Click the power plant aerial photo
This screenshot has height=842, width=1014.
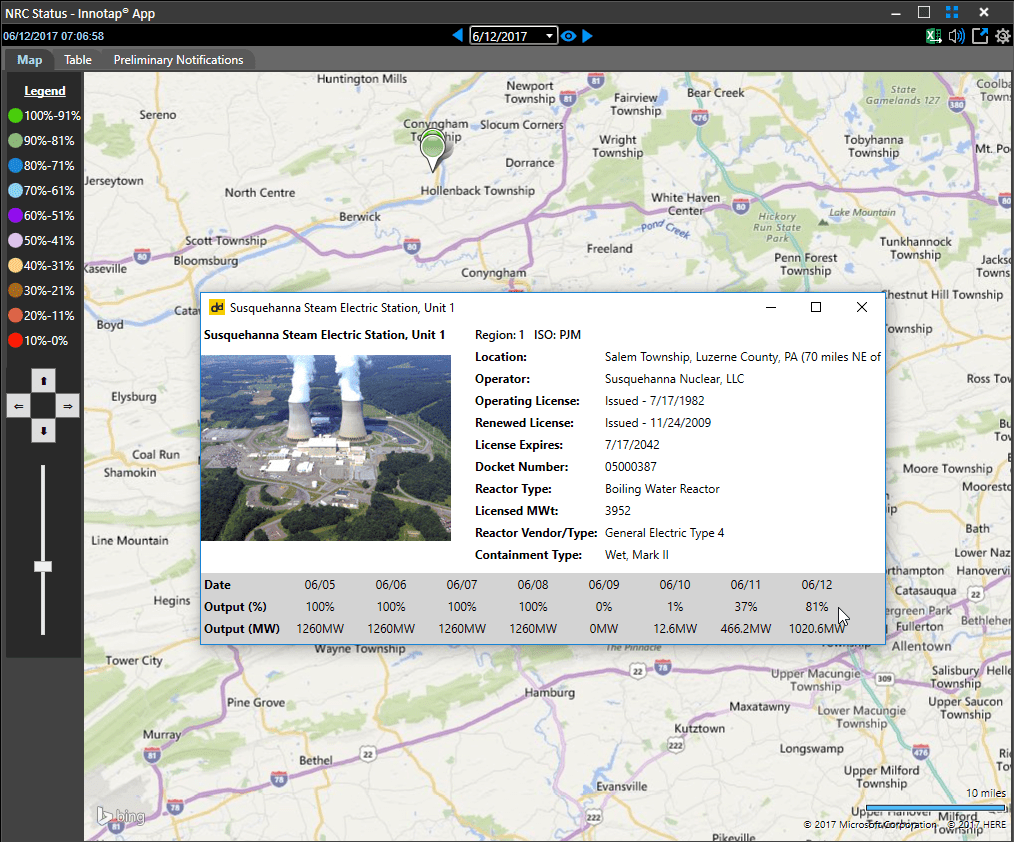(326, 448)
